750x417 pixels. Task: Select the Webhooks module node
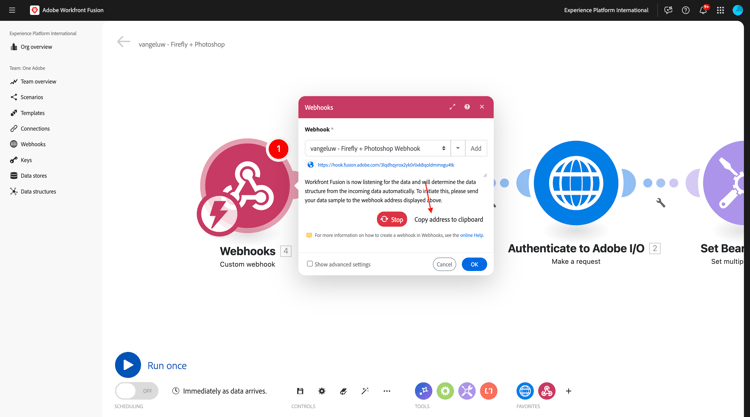[x=247, y=185]
